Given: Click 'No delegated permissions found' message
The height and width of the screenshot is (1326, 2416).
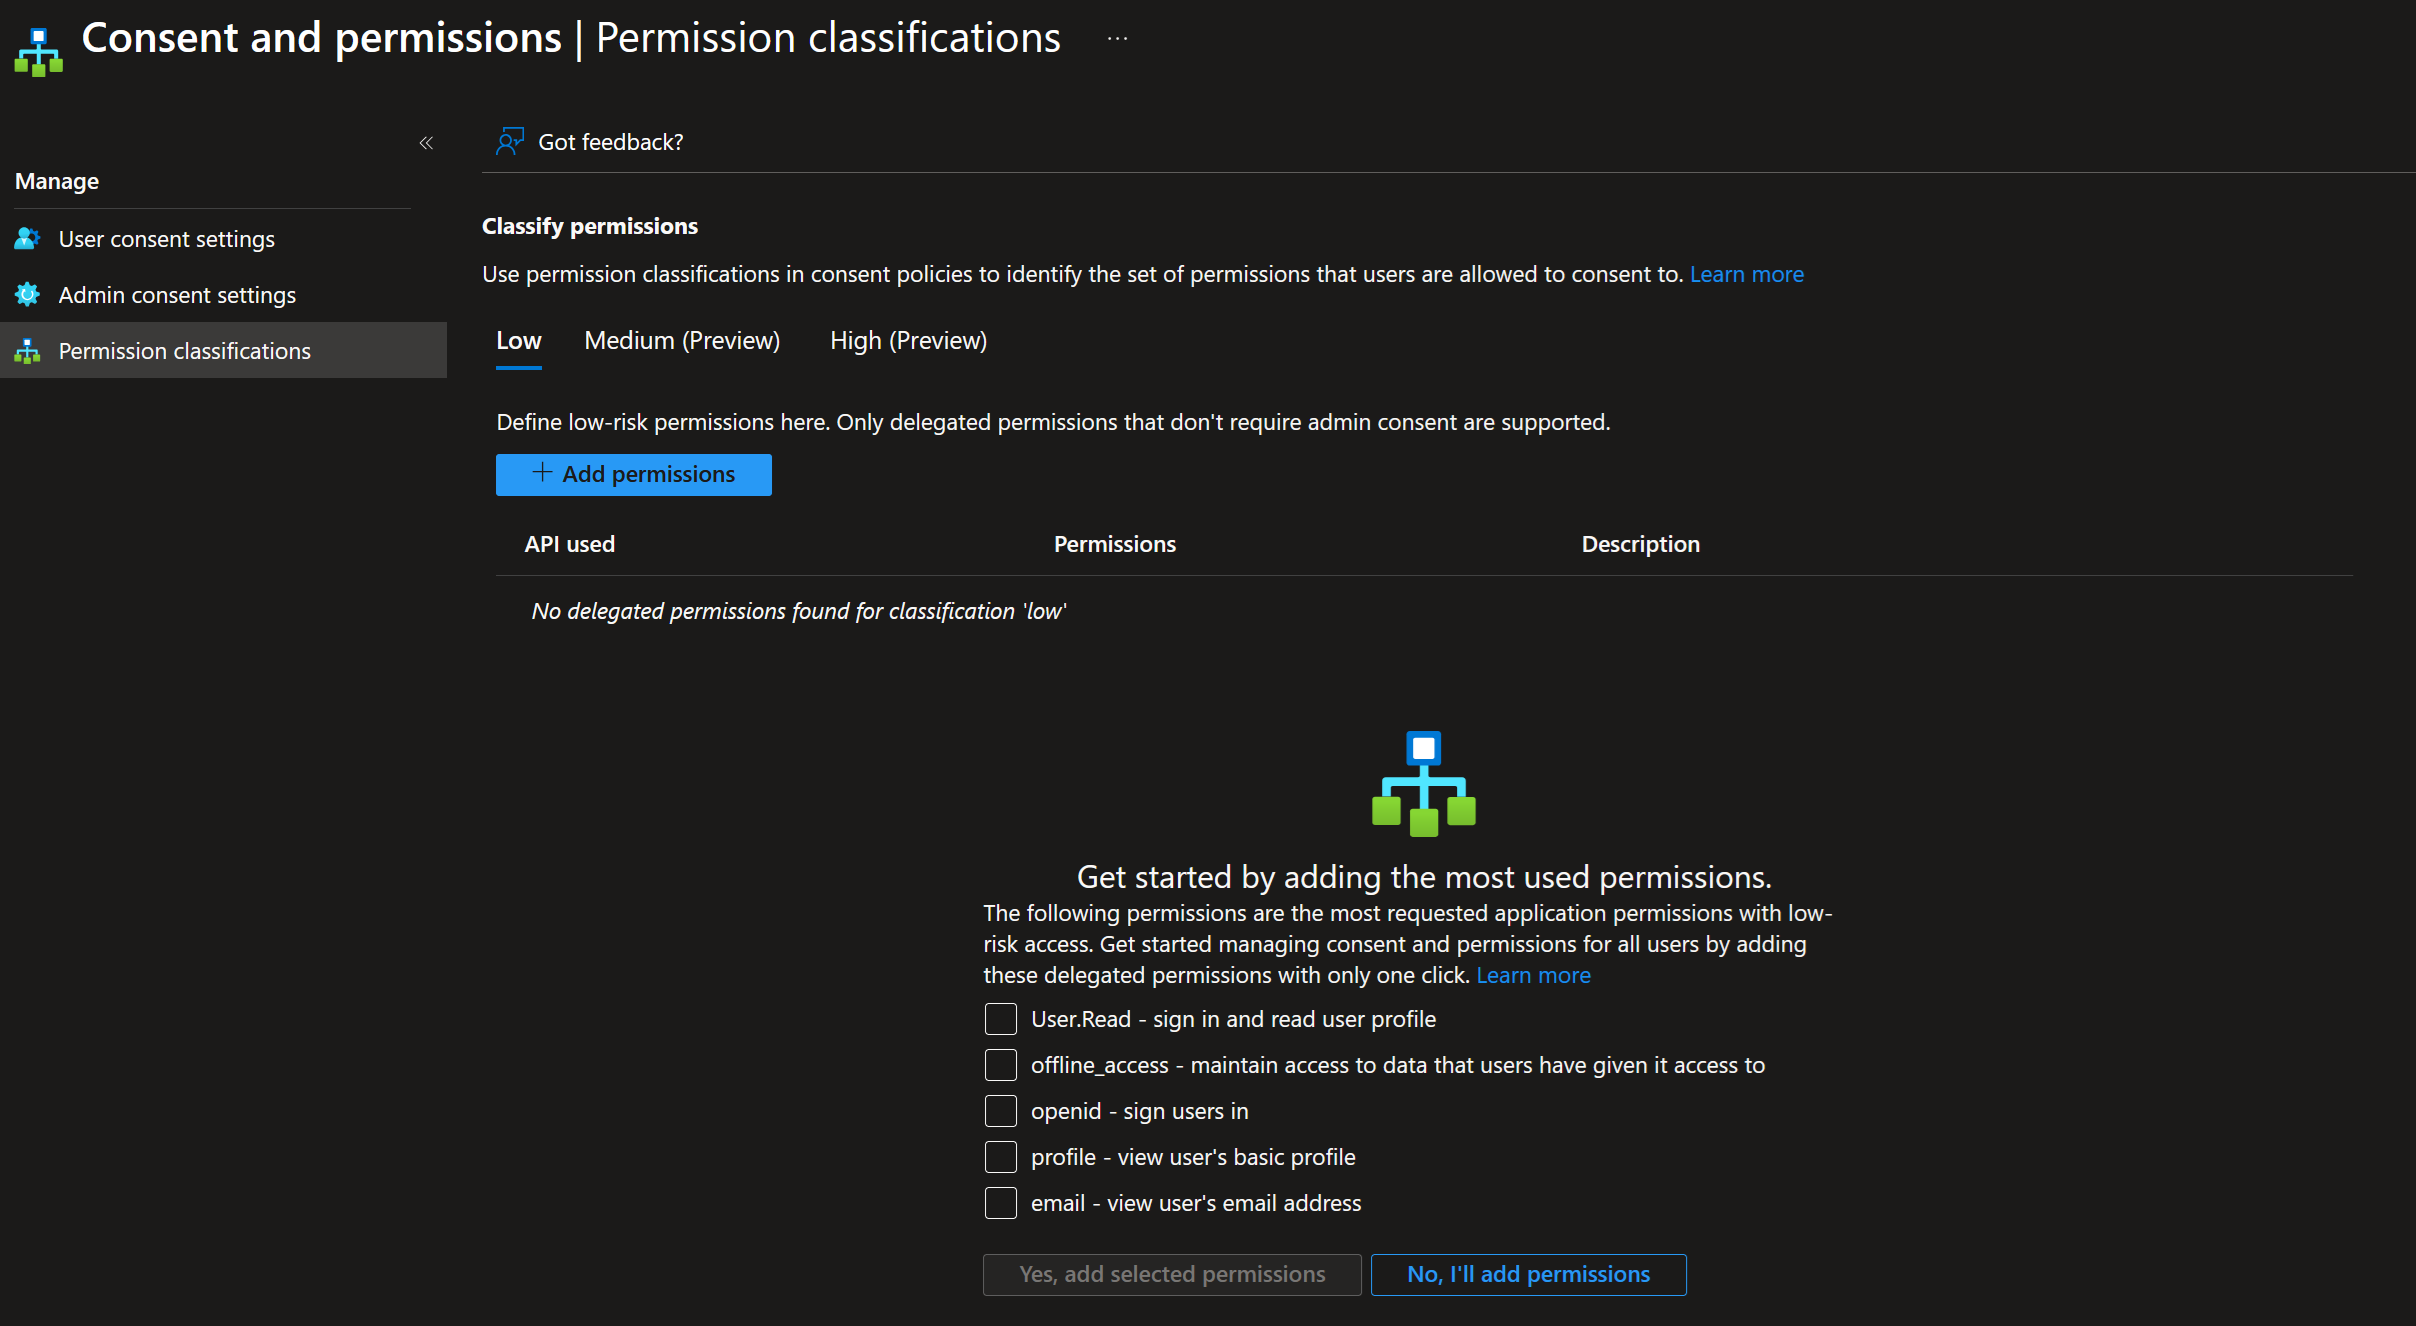Looking at the screenshot, I should (x=799, y=611).
